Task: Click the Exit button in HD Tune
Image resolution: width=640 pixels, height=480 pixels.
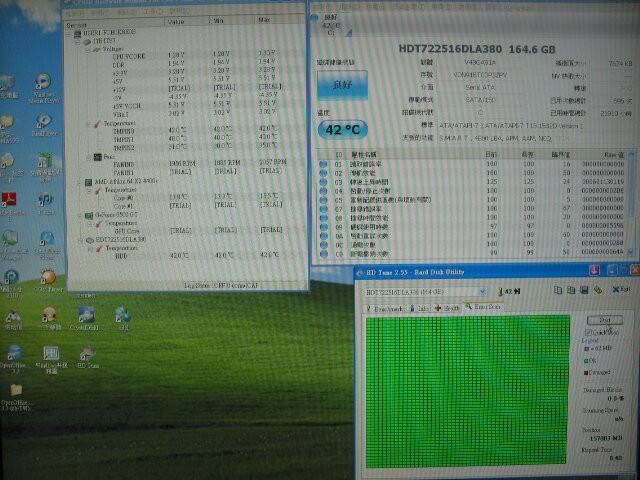Action: [x=621, y=290]
